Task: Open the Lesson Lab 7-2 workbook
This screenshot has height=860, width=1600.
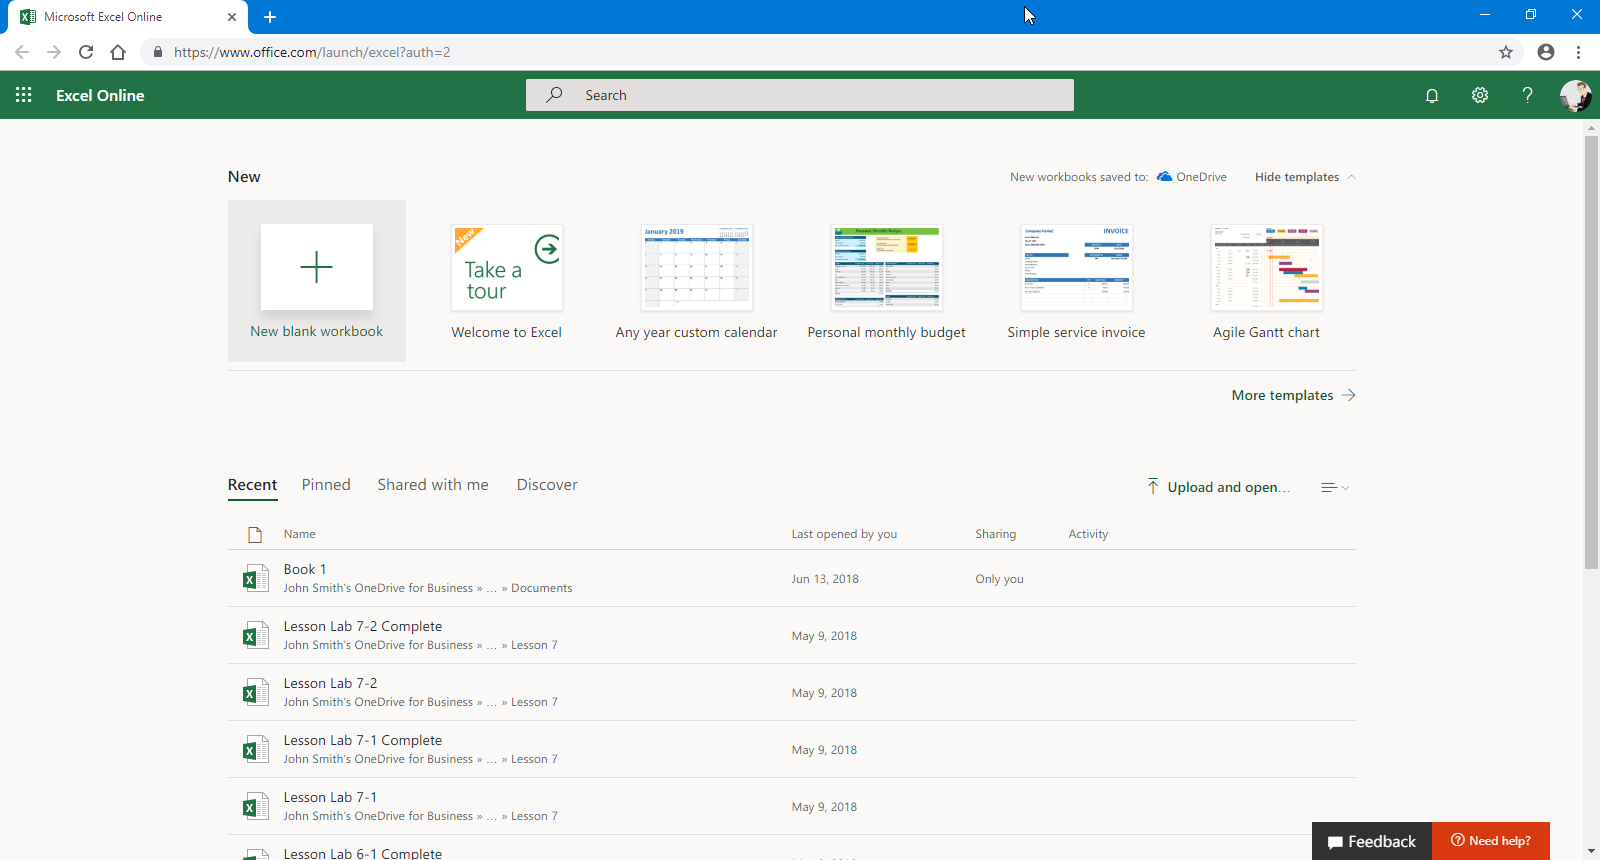Action: click(x=330, y=683)
